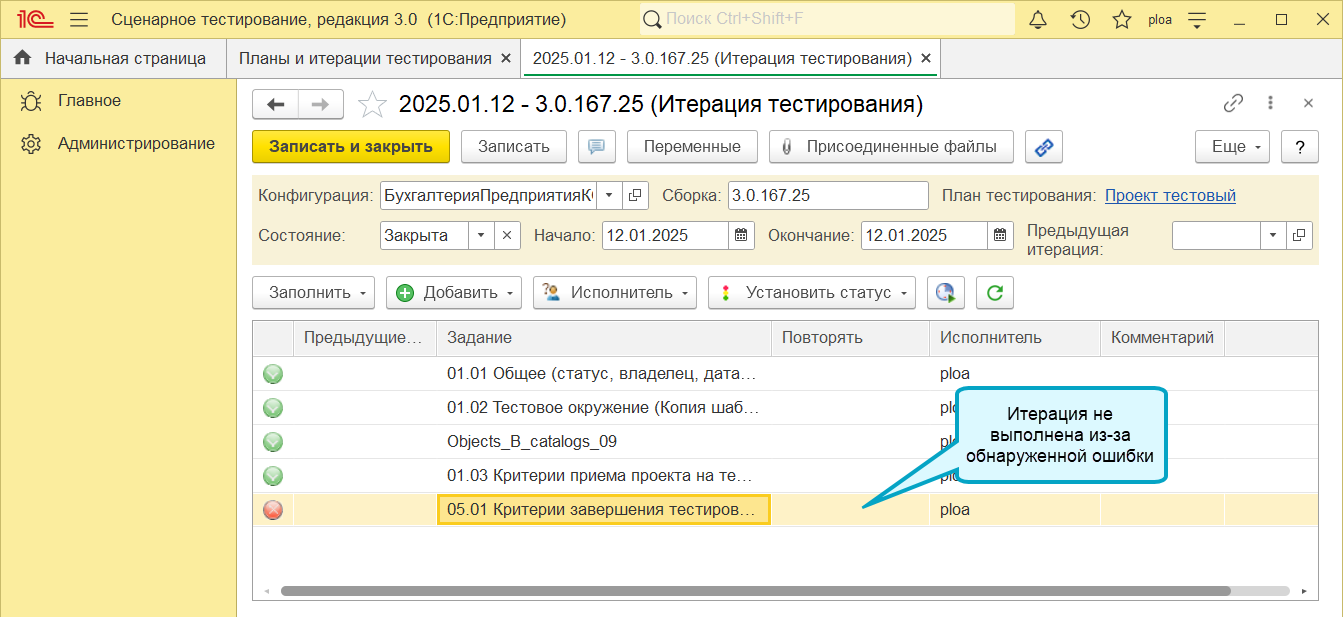Click the notifications bell icon

[1038, 19]
